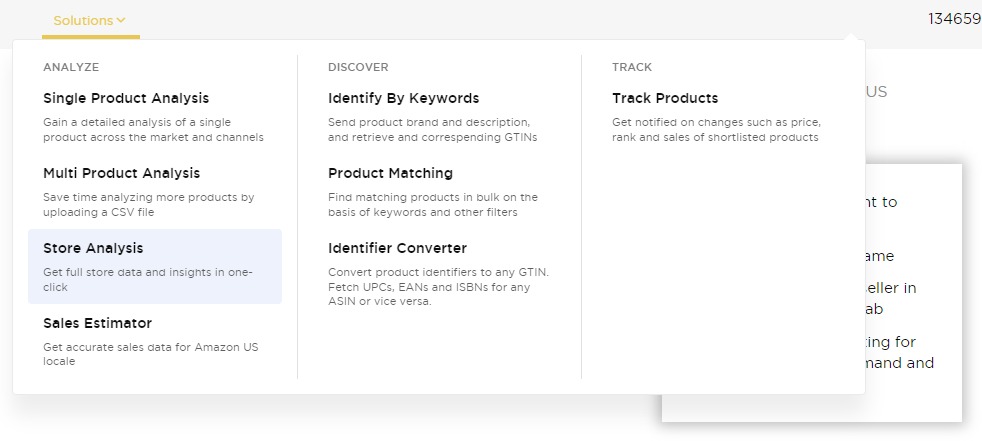Click the TRACK section heading
The height and width of the screenshot is (441, 982).
point(632,67)
